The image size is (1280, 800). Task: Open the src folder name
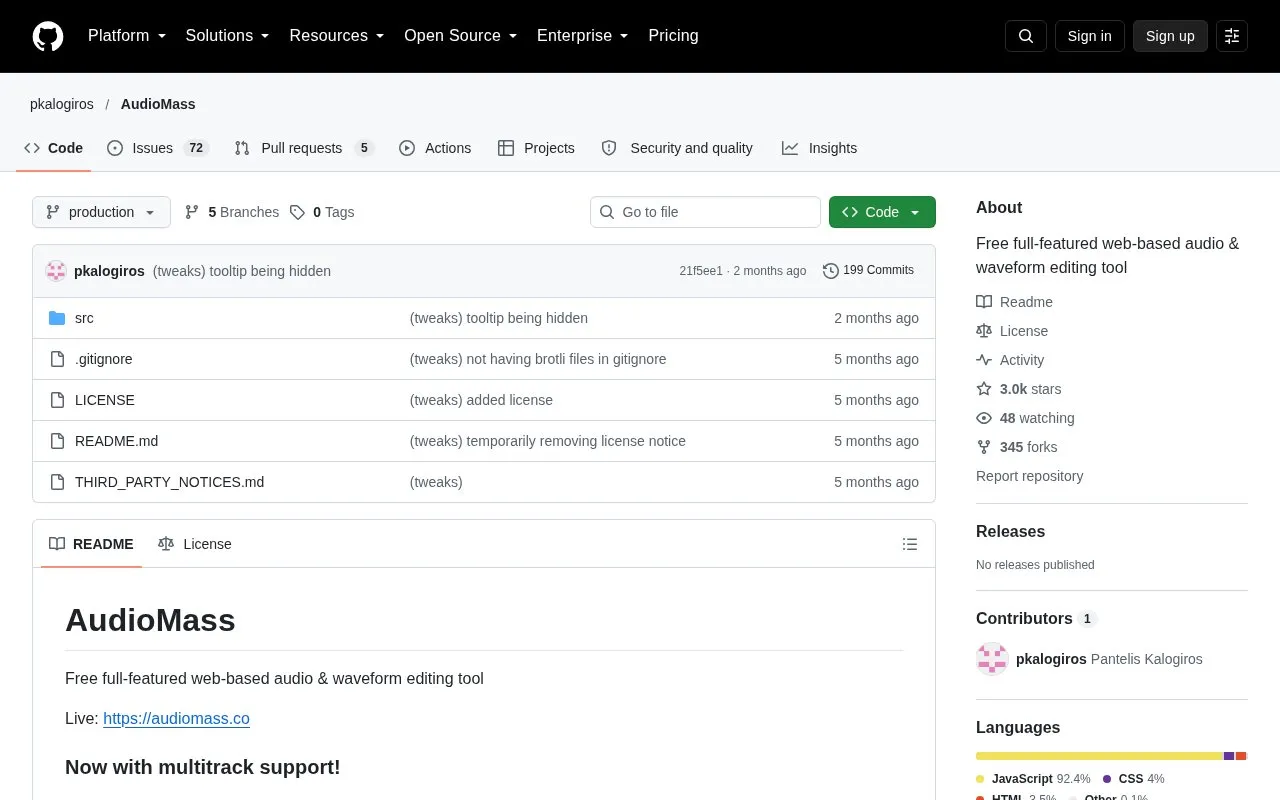(84, 318)
